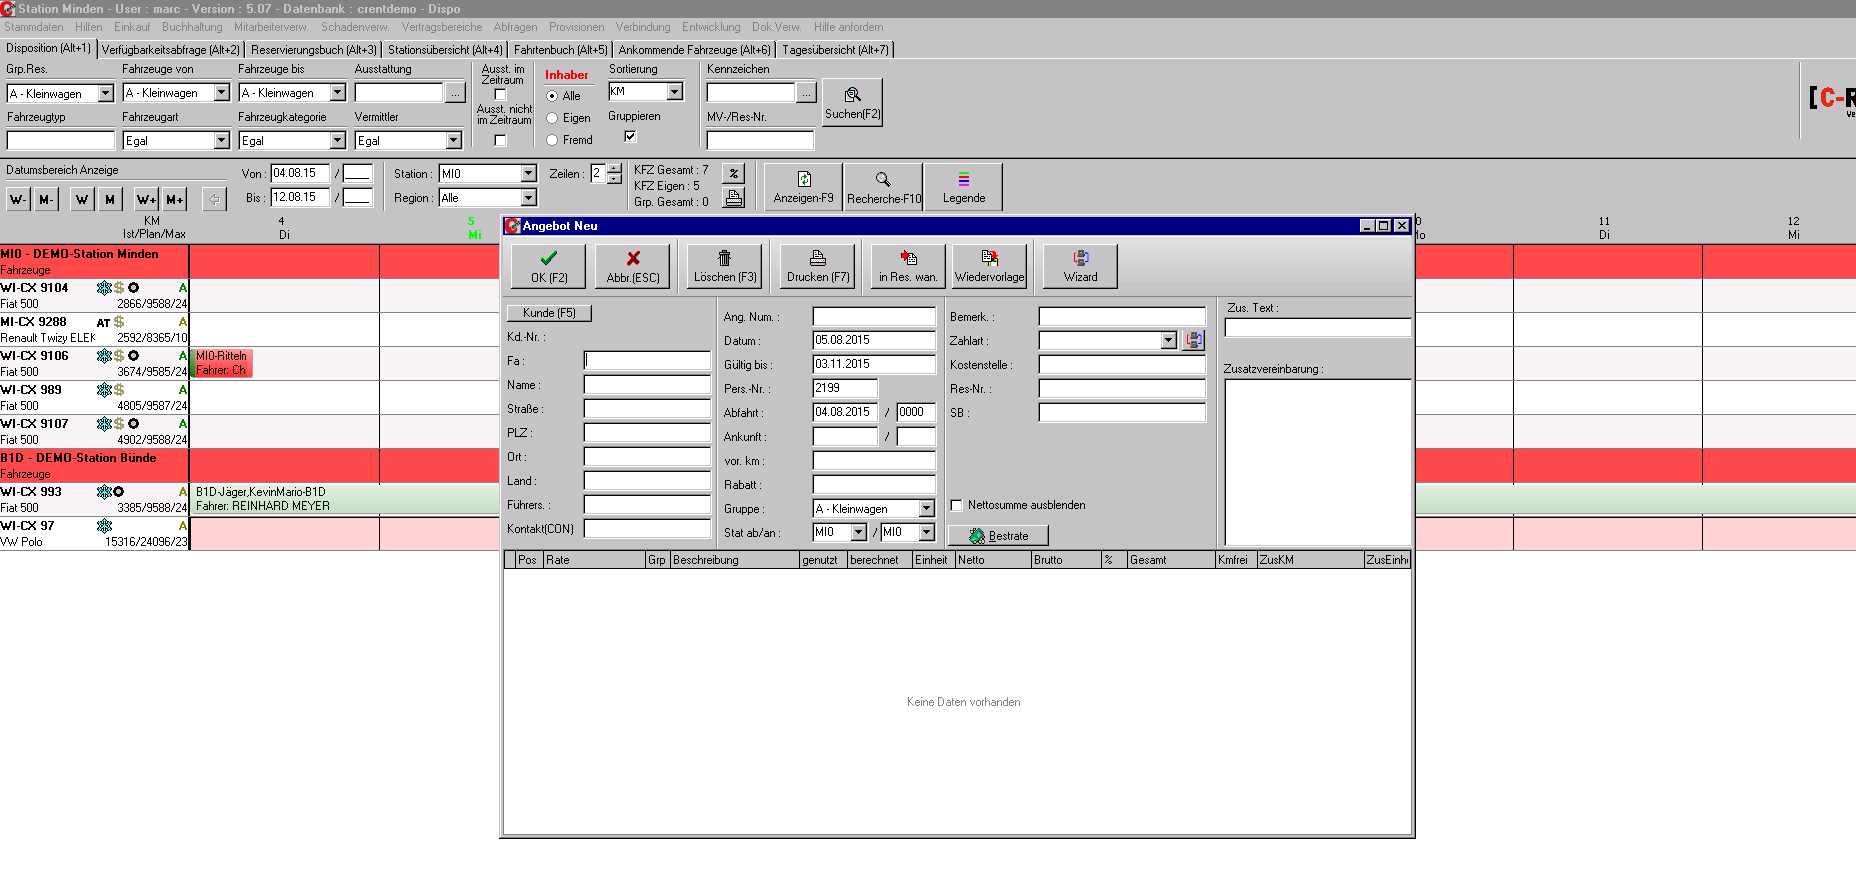Expand the Station MI0 dropdown
Image resolution: width=1856 pixels, height=893 pixels.
point(528,174)
